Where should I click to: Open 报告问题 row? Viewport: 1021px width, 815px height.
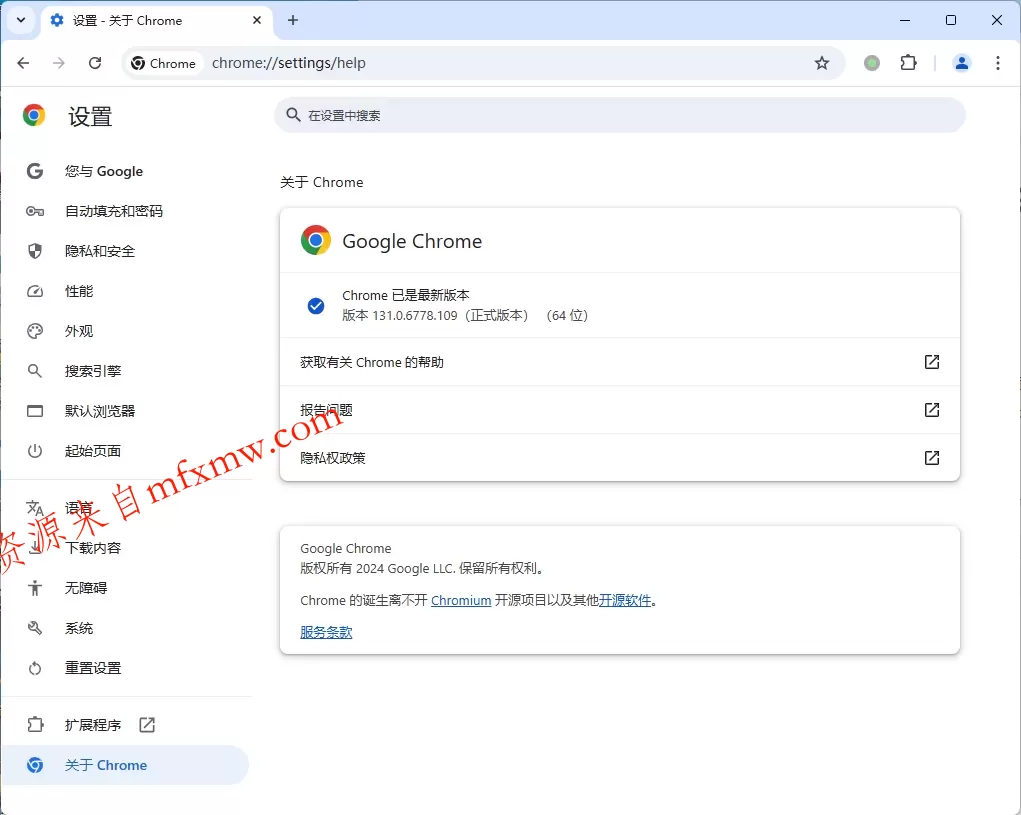click(620, 410)
